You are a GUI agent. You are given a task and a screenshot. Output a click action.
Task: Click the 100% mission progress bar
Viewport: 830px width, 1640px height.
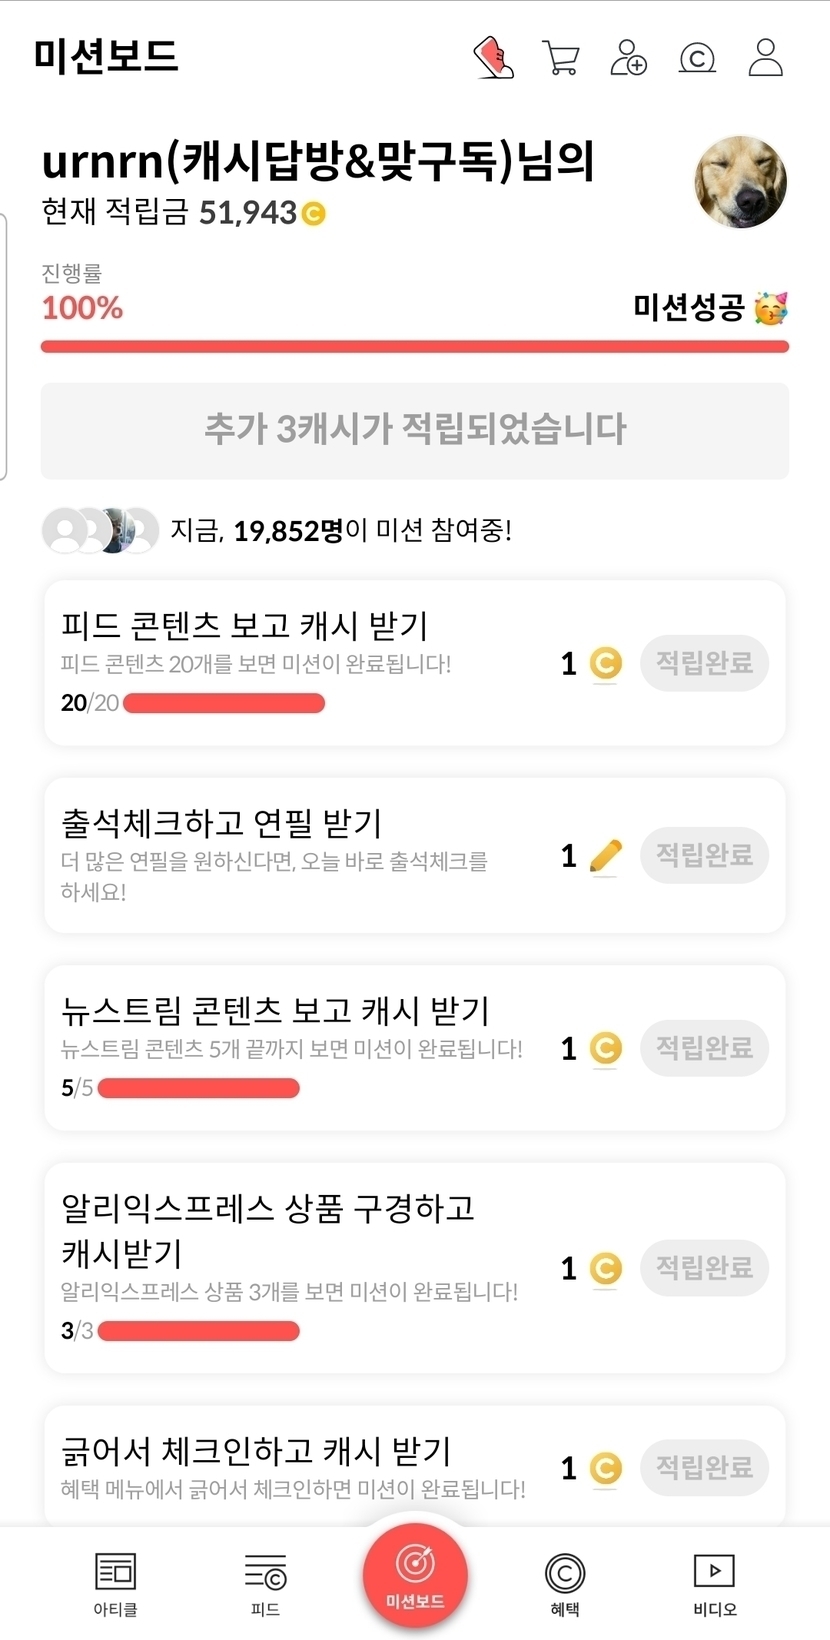(x=414, y=347)
